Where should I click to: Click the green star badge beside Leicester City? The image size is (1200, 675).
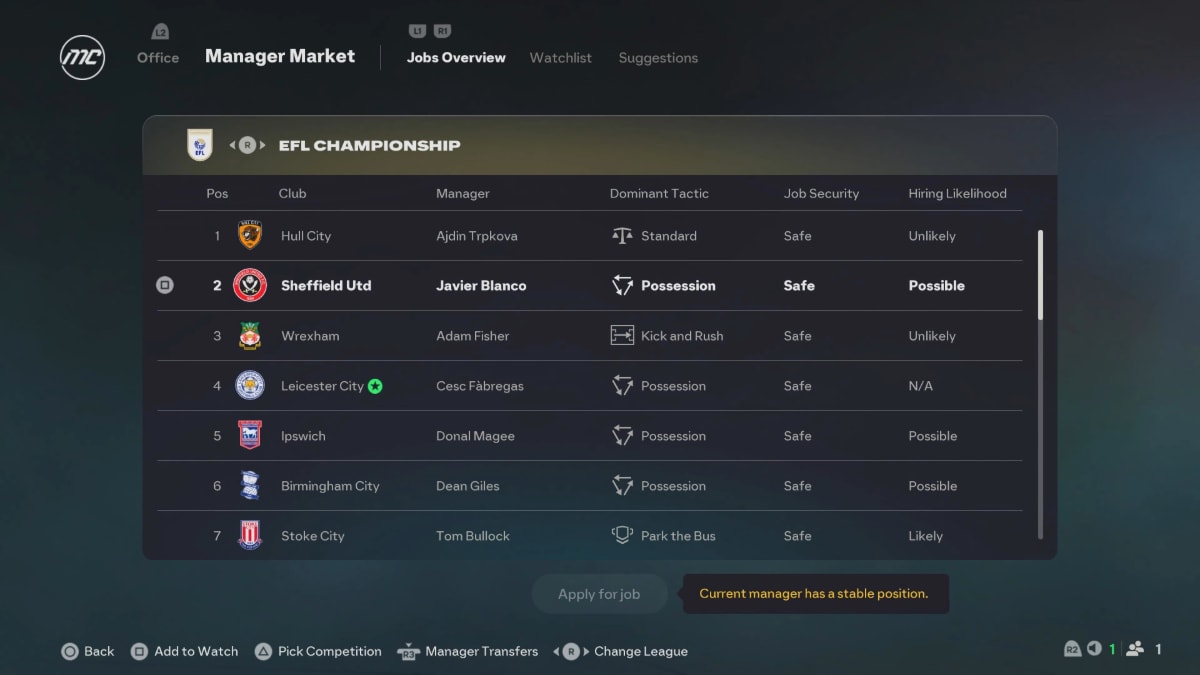pos(376,385)
